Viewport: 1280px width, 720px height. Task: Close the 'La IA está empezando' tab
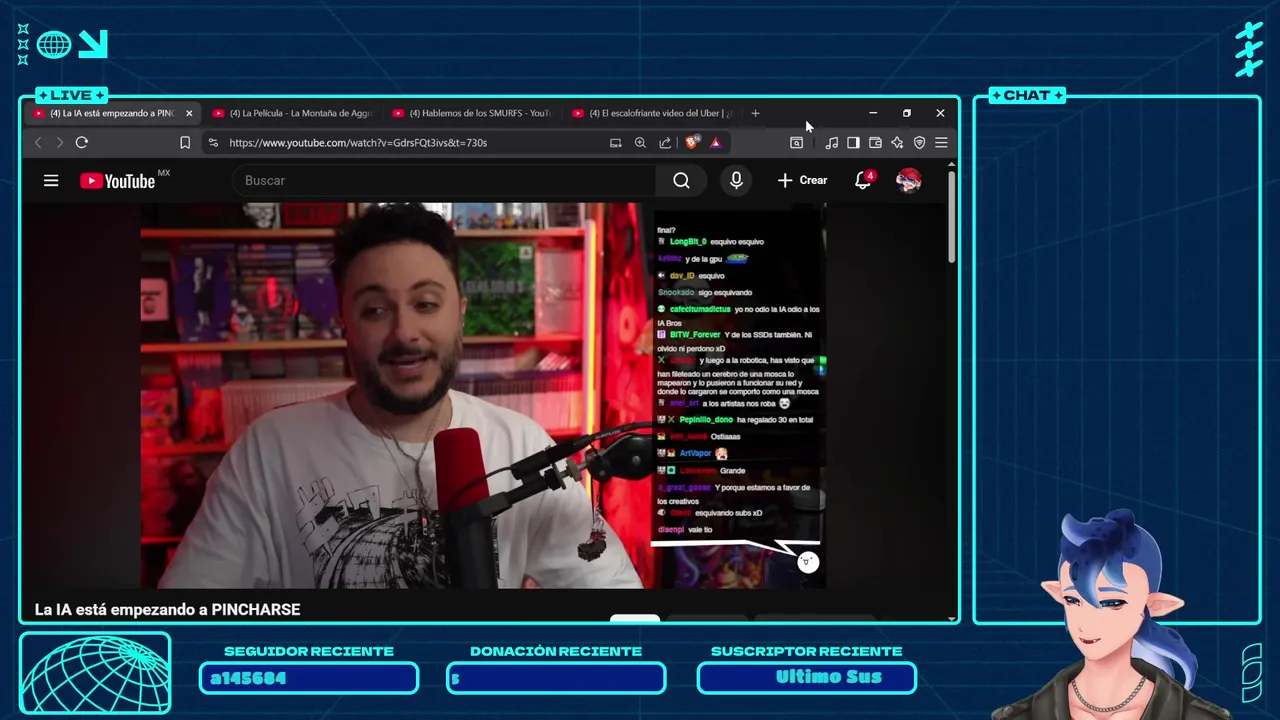click(x=189, y=113)
